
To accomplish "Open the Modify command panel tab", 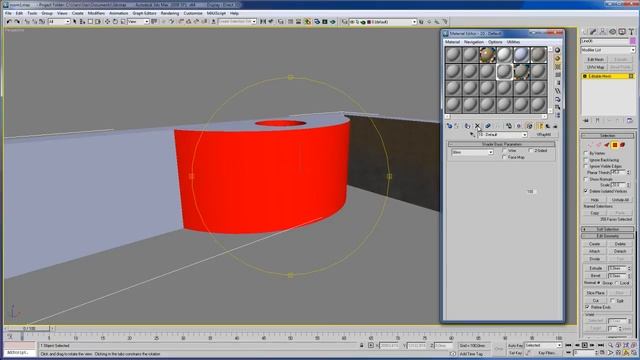I will [x=593, y=32].
